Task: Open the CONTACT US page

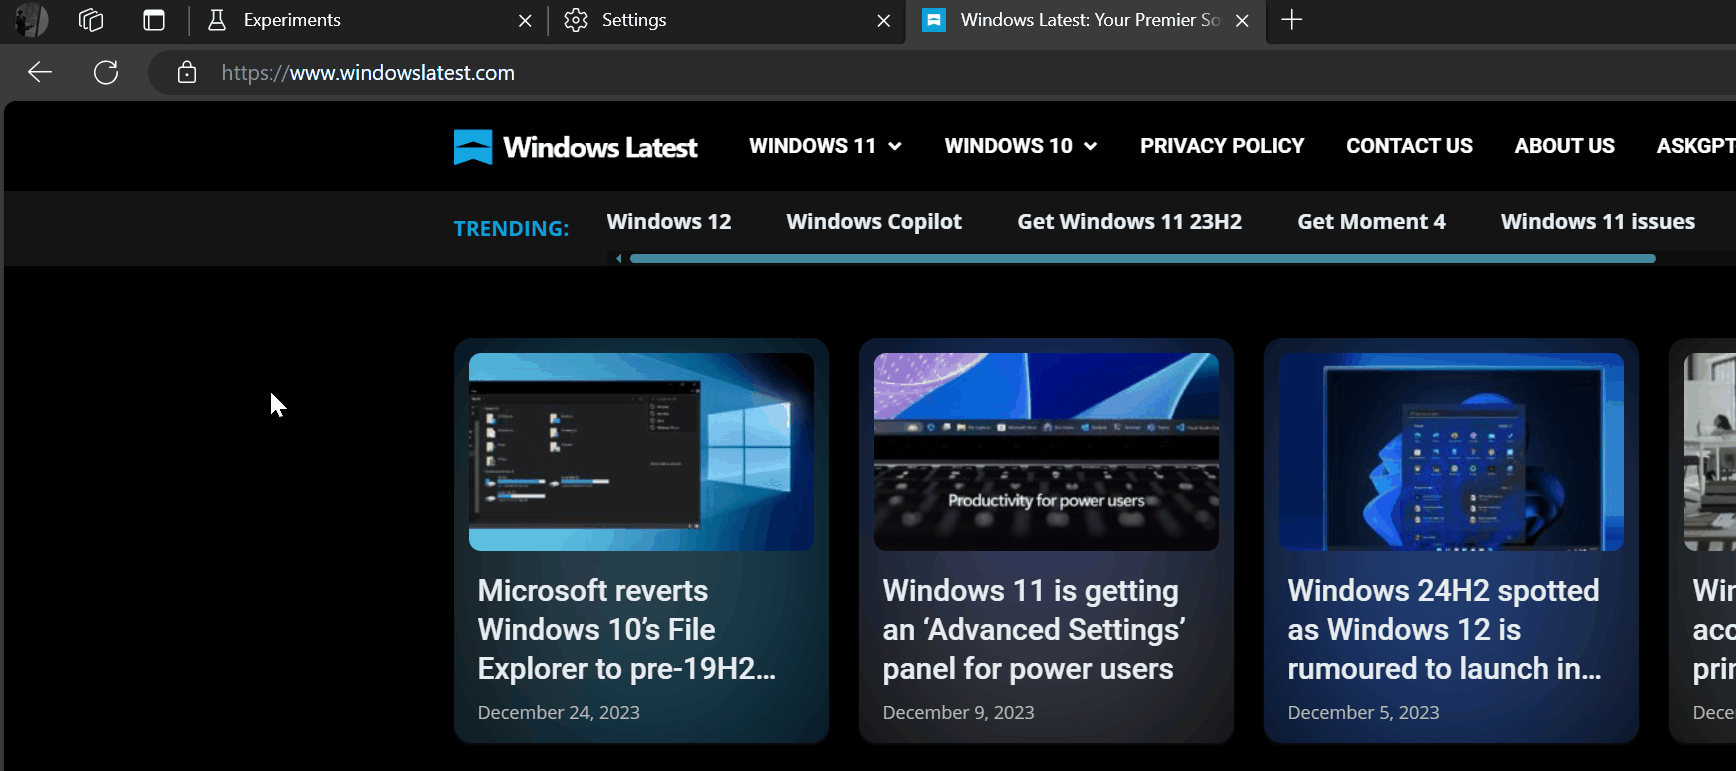Action: (1409, 146)
